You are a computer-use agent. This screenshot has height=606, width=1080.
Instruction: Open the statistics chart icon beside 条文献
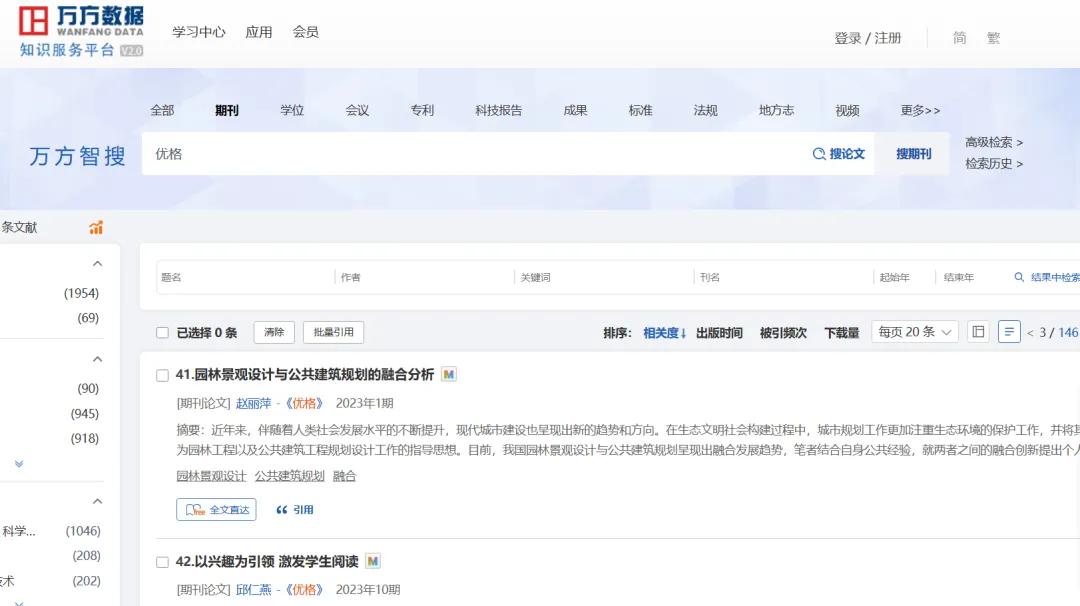coord(96,227)
